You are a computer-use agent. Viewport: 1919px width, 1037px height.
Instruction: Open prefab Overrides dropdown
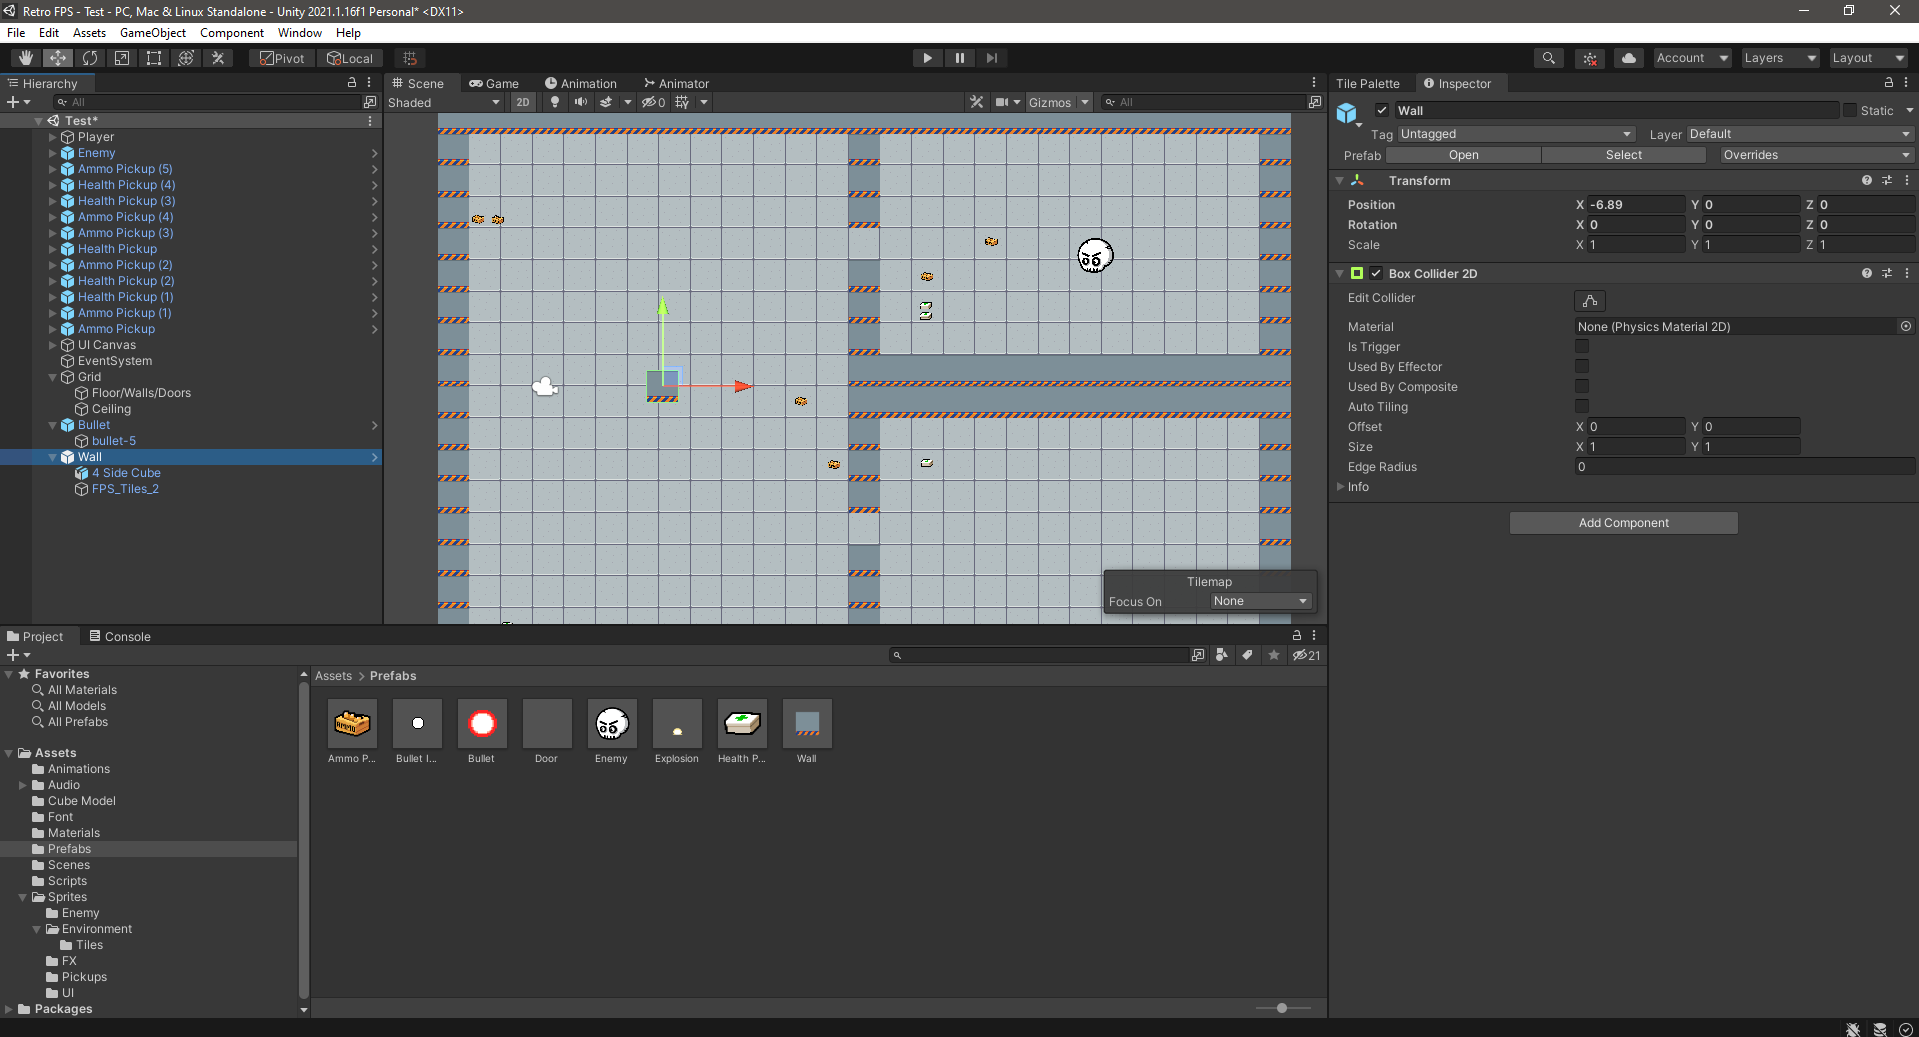(x=1817, y=155)
